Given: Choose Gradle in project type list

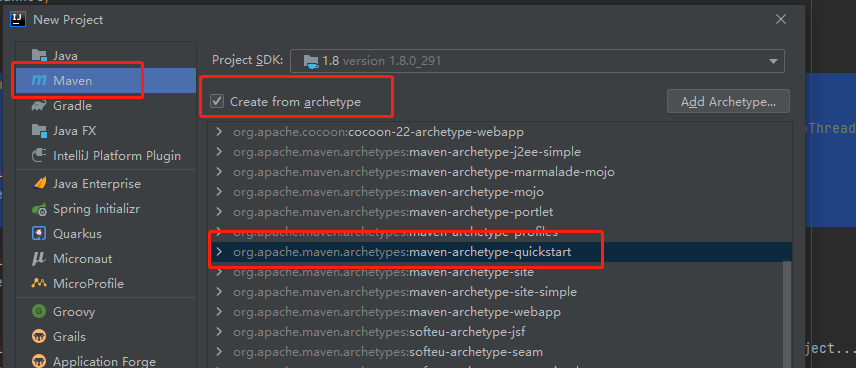Looking at the screenshot, I should click(106, 105).
